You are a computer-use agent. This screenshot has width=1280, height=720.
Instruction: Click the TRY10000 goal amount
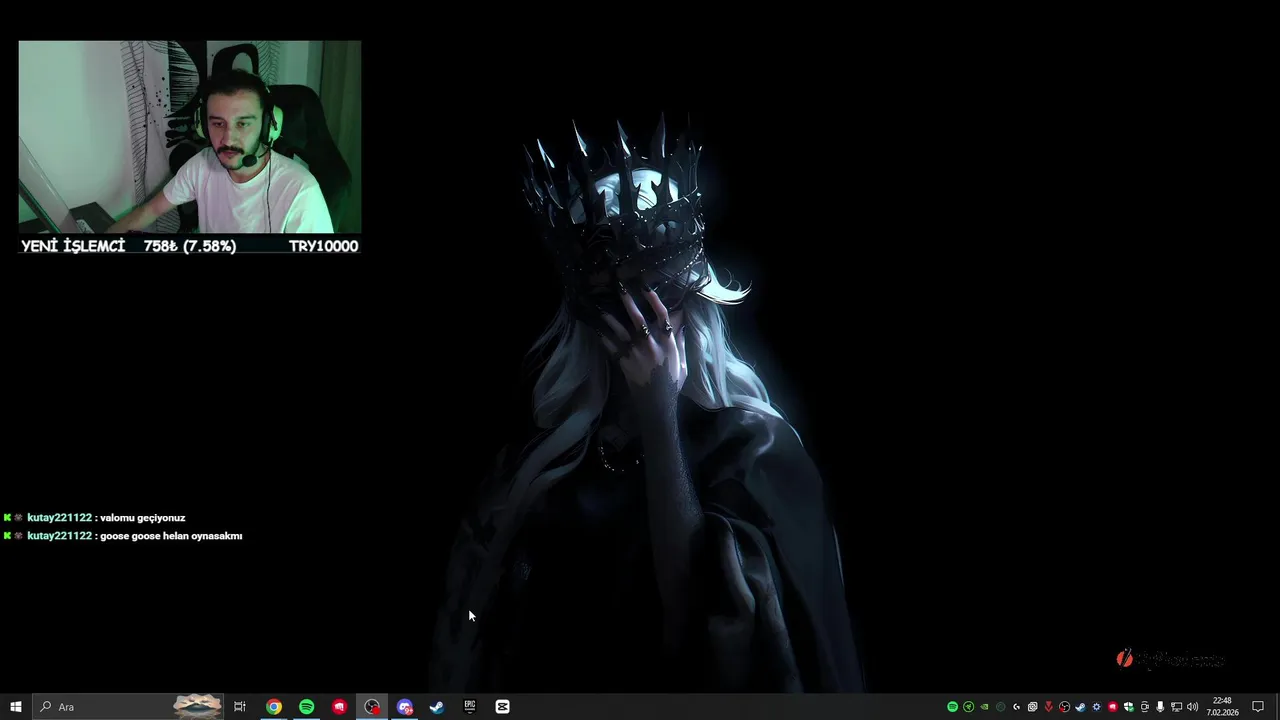[323, 246]
